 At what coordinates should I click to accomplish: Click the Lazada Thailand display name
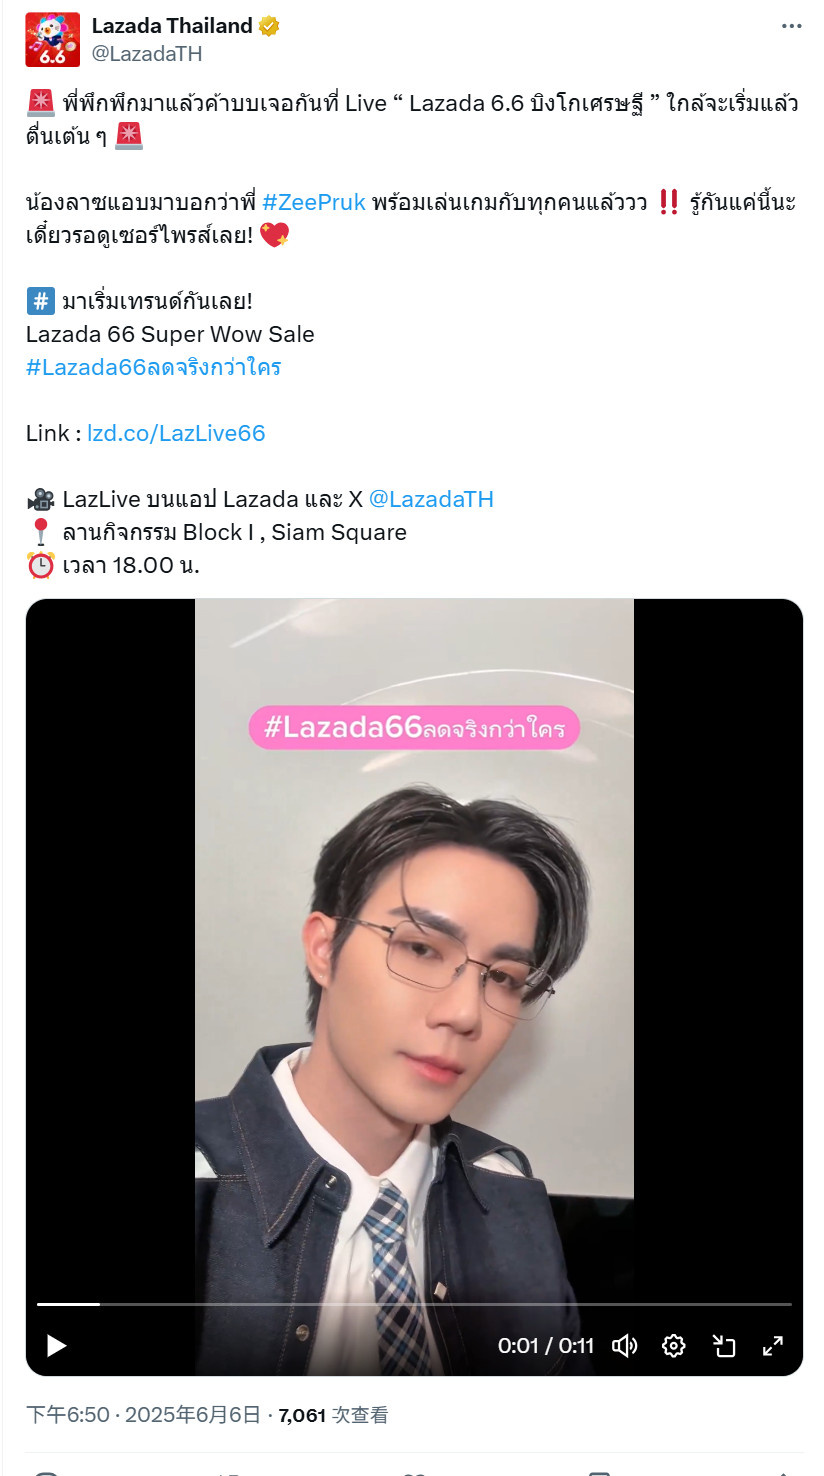point(172,26)
